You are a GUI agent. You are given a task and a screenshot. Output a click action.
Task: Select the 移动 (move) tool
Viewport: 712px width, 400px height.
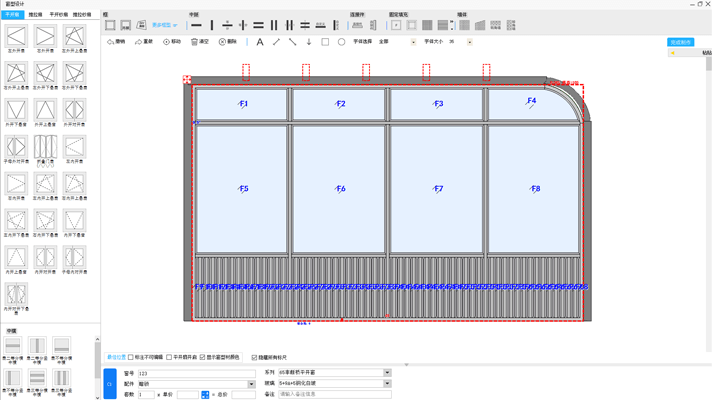click(x=172, y=42)
